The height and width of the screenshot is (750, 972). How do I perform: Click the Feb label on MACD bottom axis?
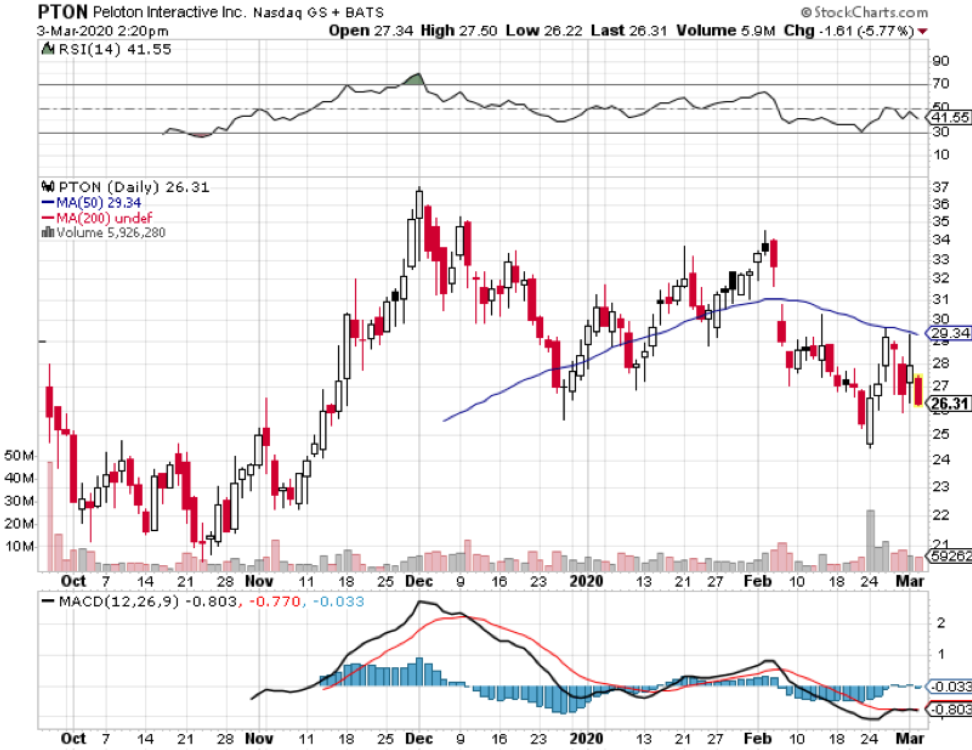tap(758, 739)
